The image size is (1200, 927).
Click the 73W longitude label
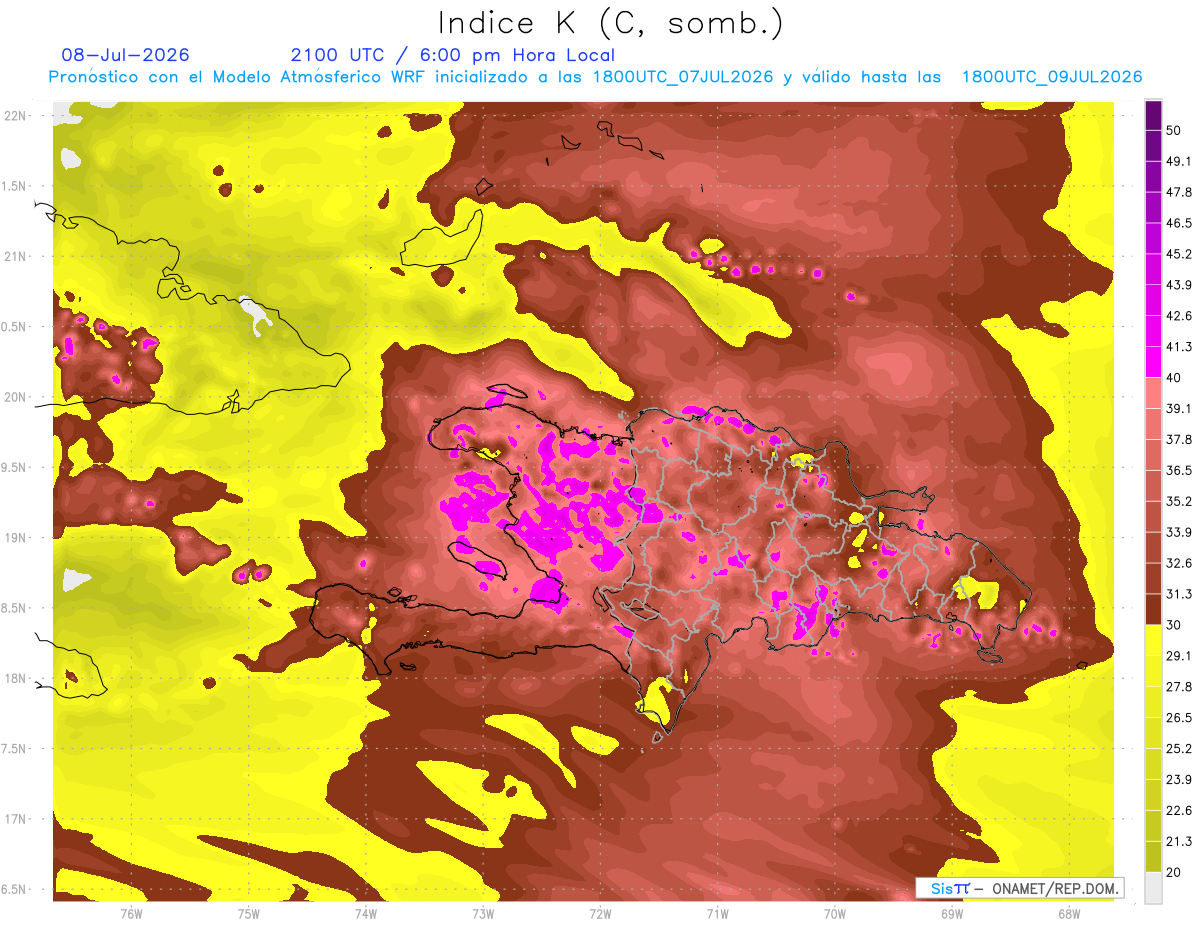[x=483, y=913]
